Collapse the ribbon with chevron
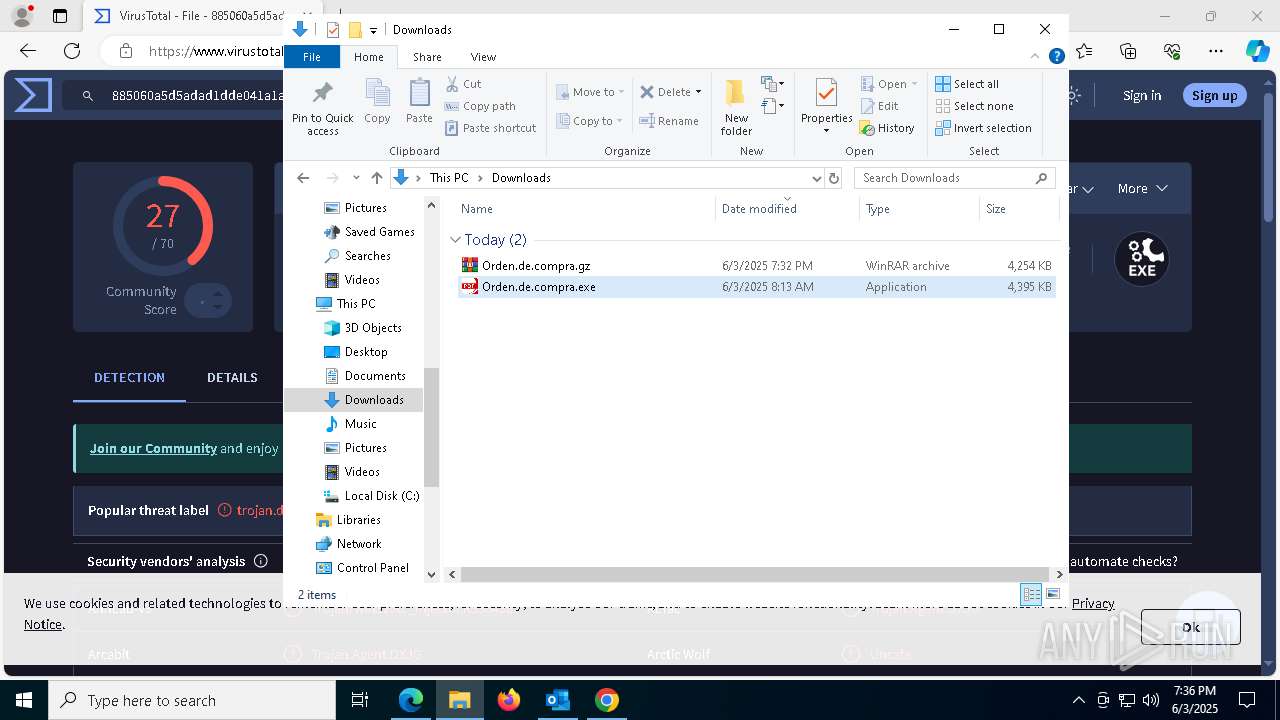This screenshot has width=1280, height=720. coord(1037,57)
